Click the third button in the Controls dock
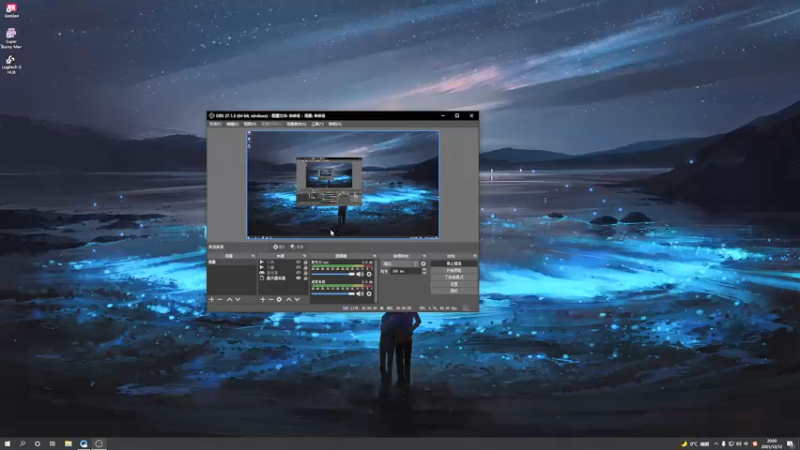The image size is (800, 450). coord(454,277)
